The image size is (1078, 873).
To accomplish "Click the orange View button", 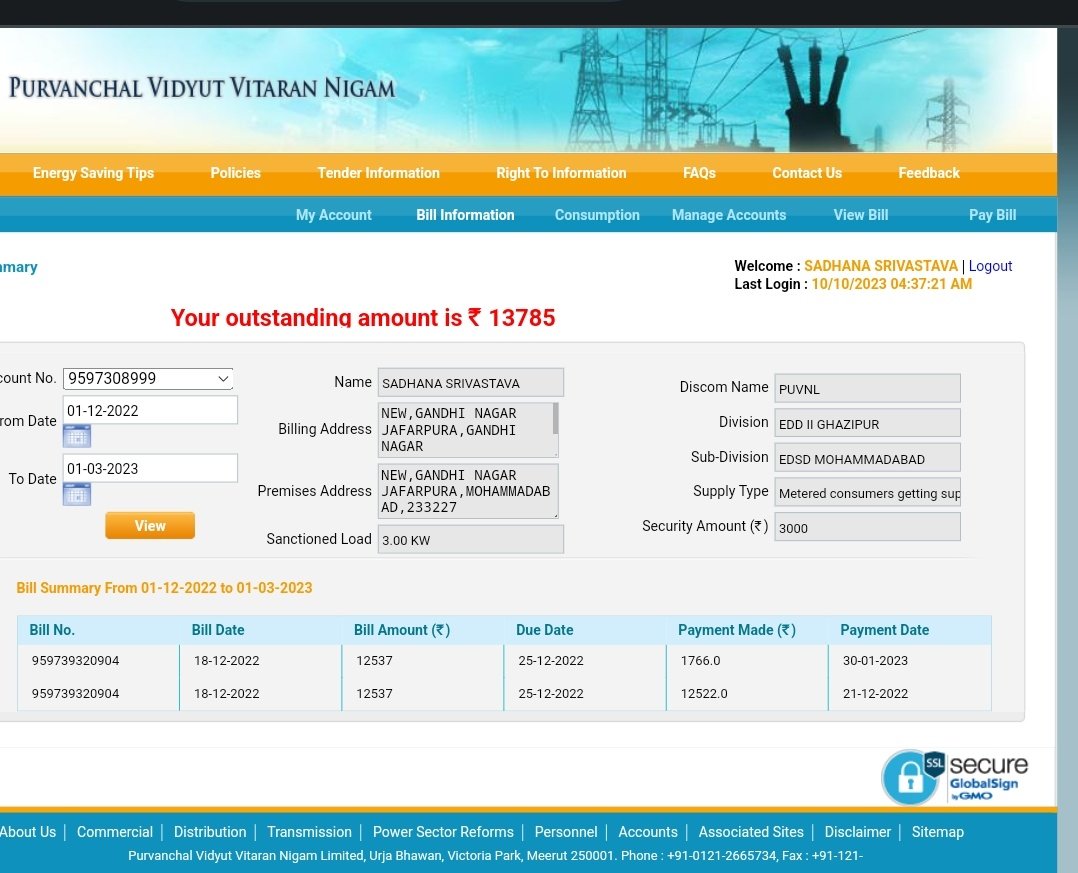I will click(x=150, y=526).
